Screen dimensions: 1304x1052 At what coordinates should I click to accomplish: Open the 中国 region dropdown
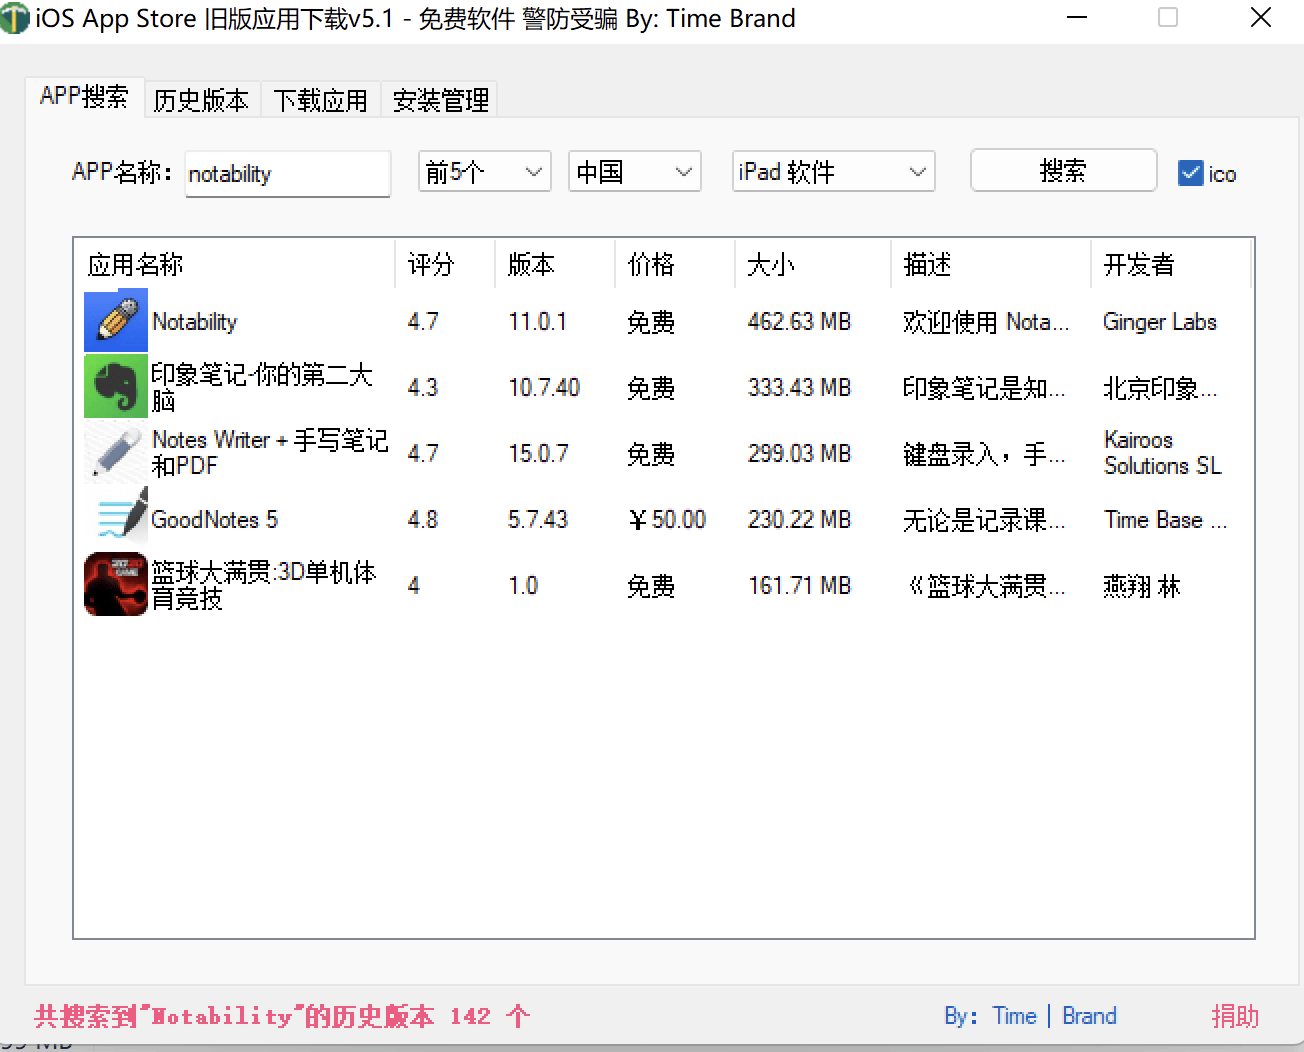tap(635, 172)
